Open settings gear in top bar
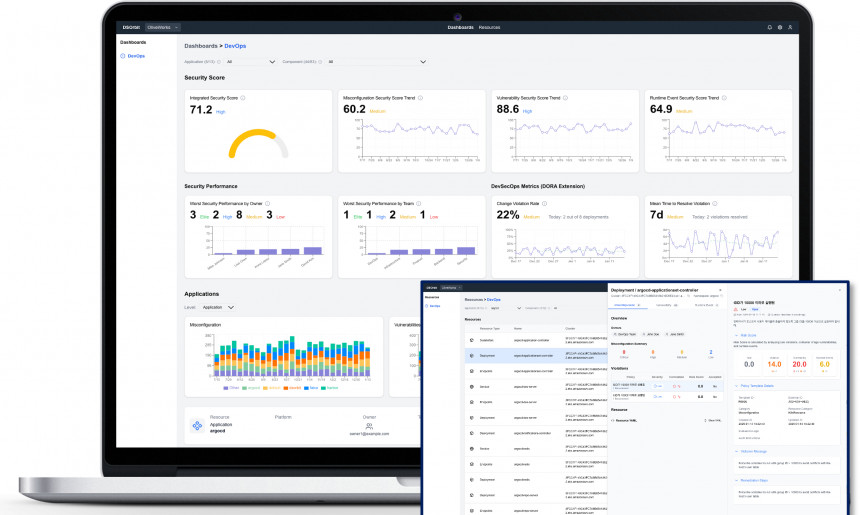Viewport: 860px width, 515px height. pyautogui.click(x=780, y=27)
